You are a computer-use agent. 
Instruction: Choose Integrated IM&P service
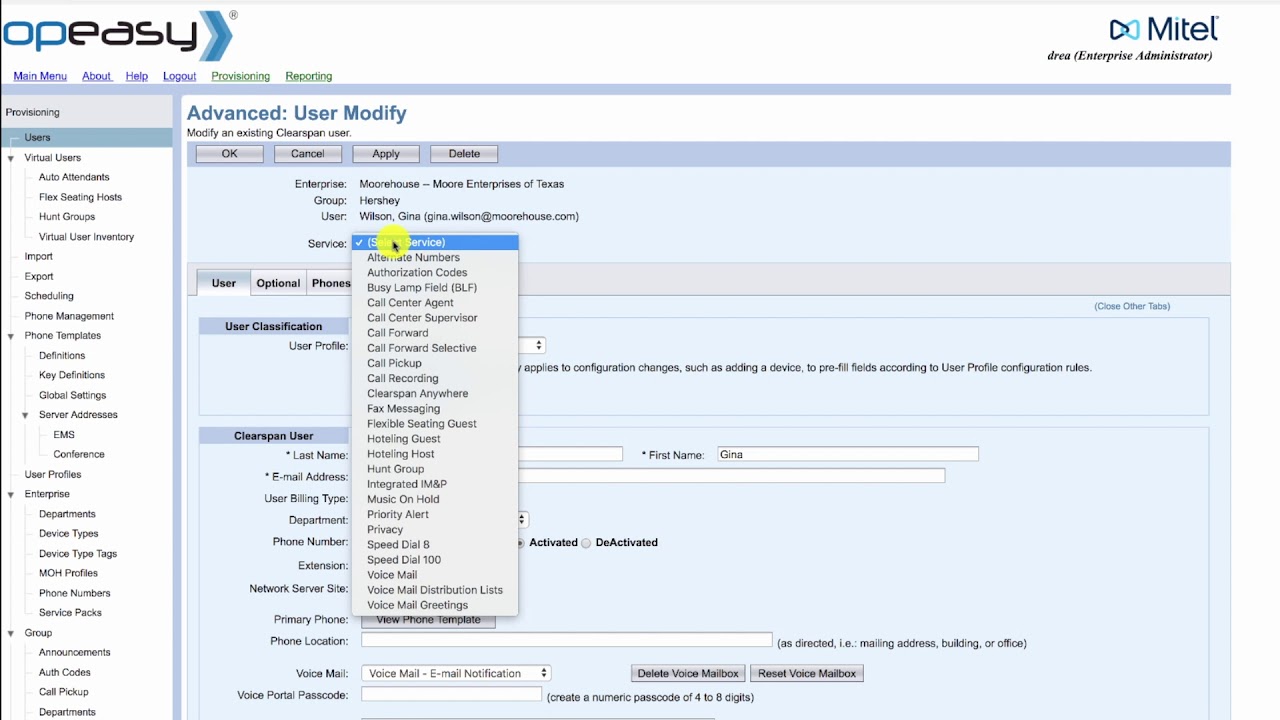(x=435, y=484)
